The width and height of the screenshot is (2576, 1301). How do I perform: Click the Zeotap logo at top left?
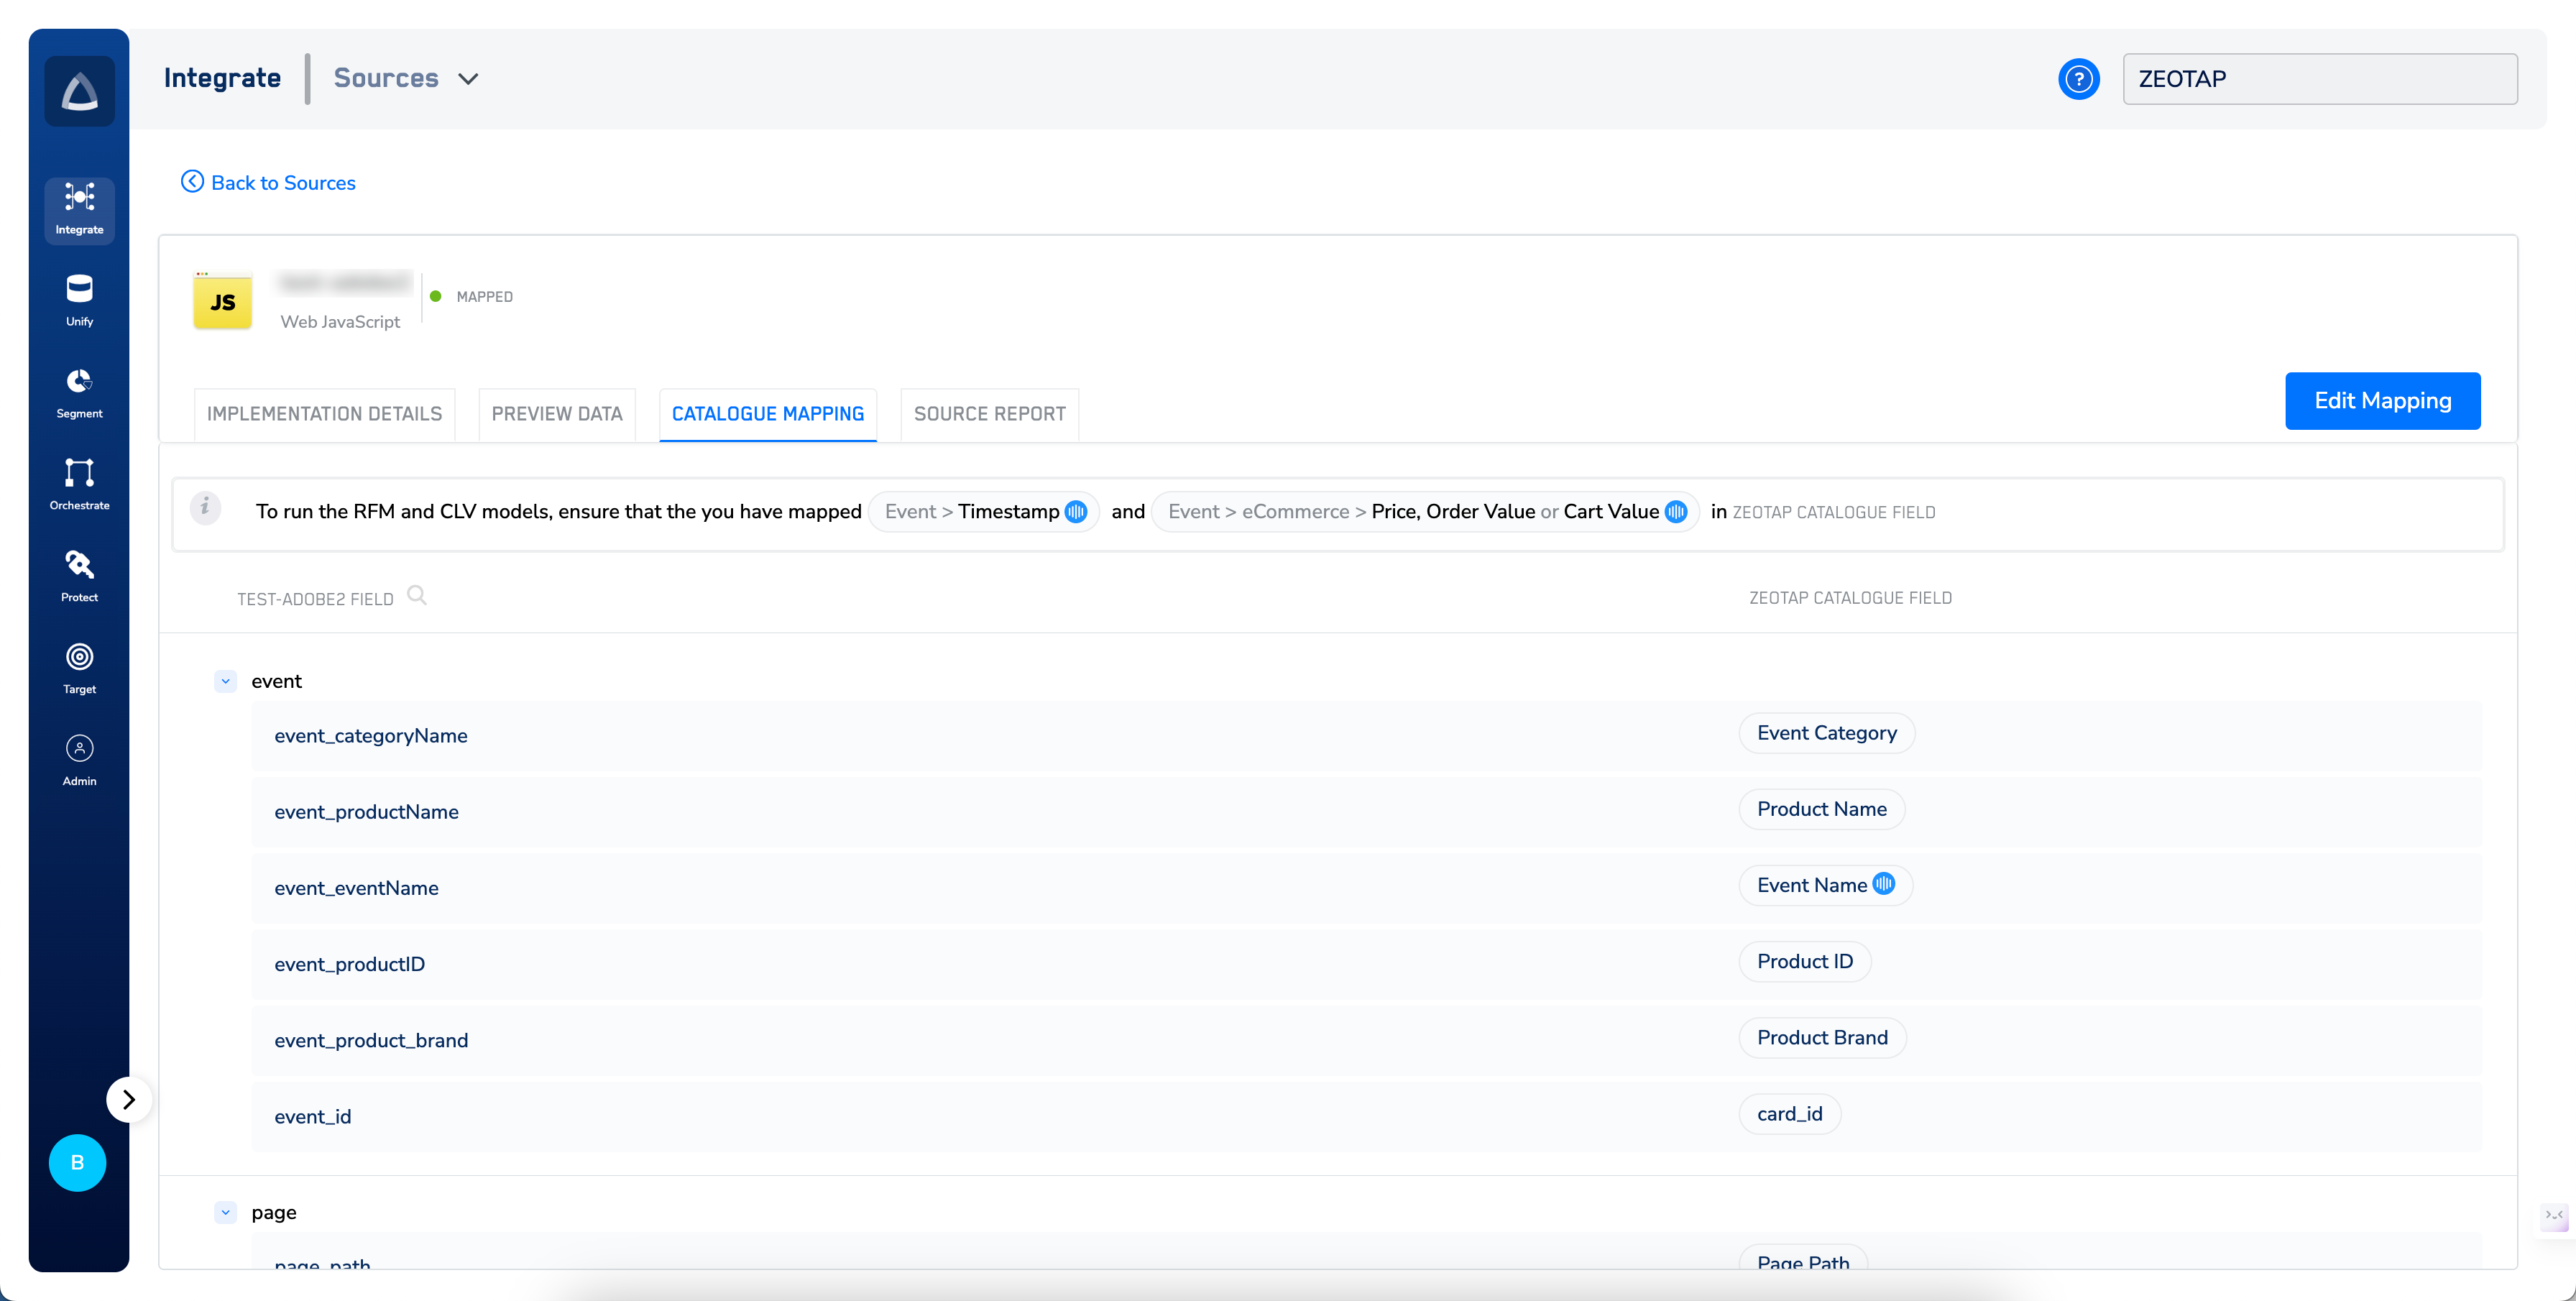click(79, 91)
